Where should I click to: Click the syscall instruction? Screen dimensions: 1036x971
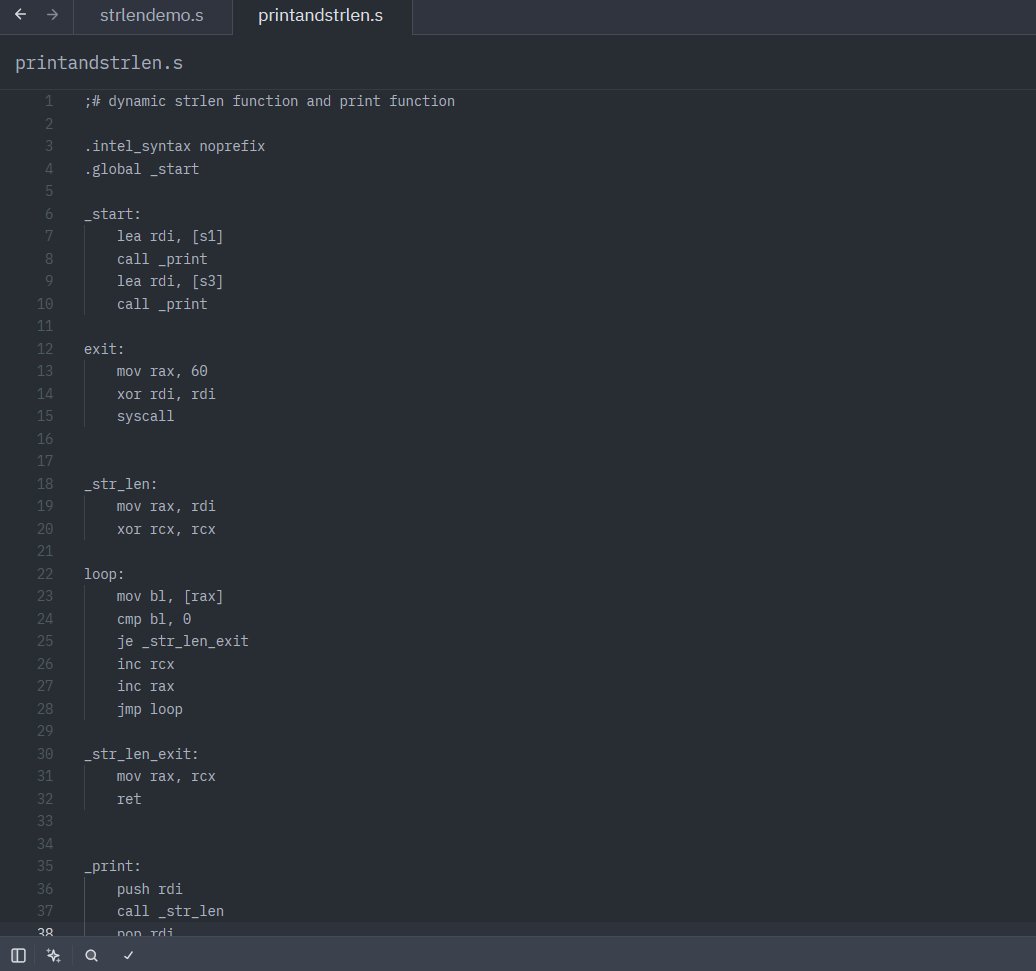coord(145,417)
